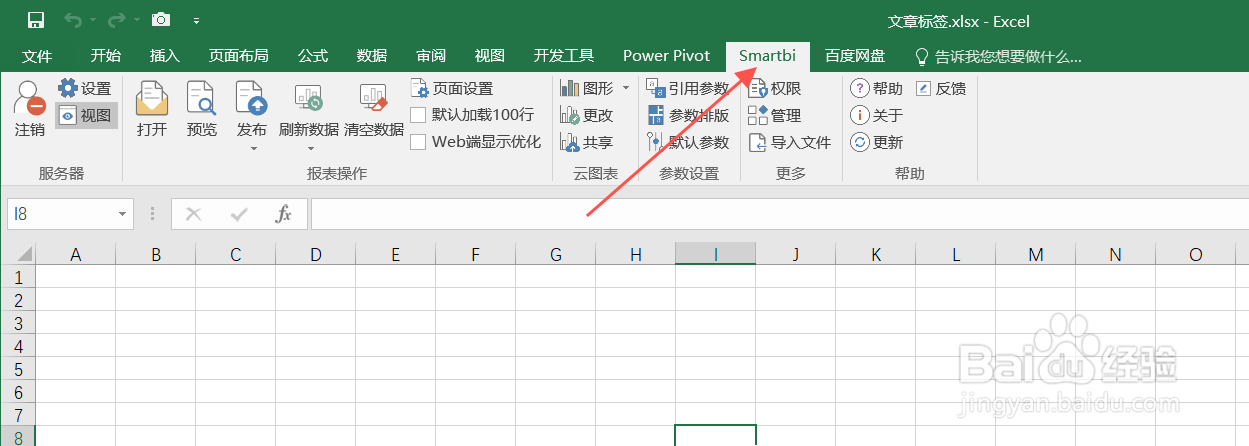1249x446 pixels.
Task: Switch to the 开始 home tab
Action: pyautogui.click(x=105, y=56)
